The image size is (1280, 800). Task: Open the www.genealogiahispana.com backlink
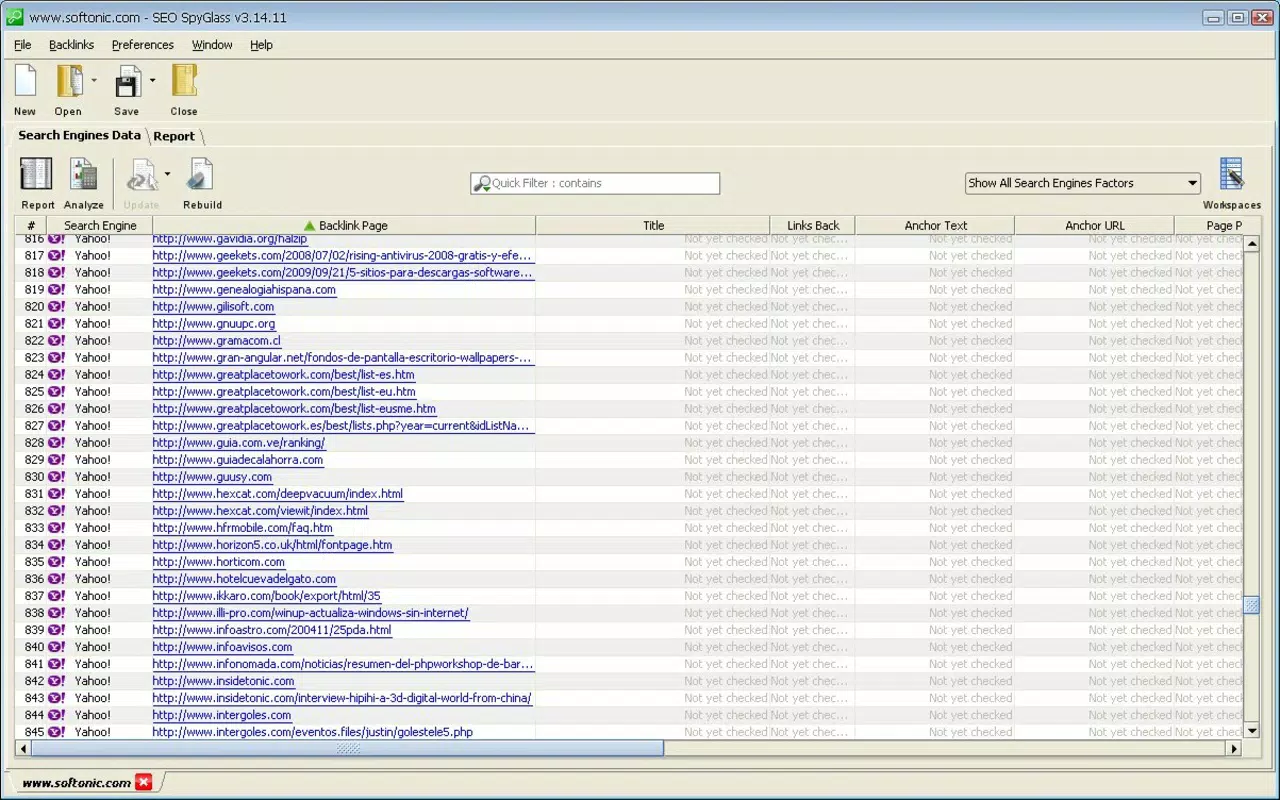point(244,289)
